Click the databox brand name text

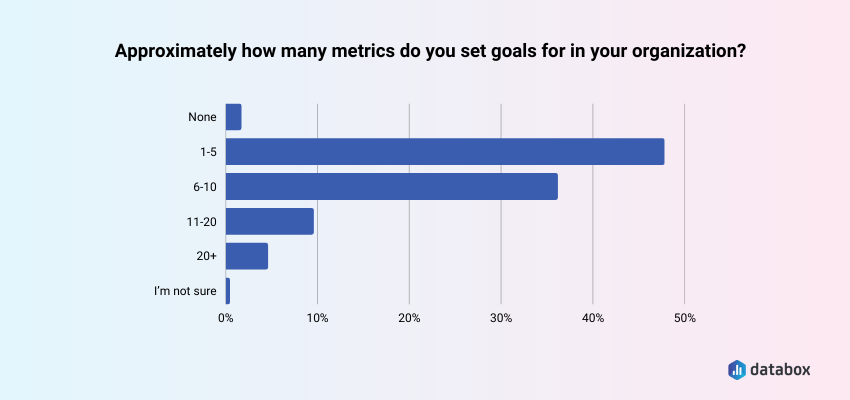pyautogui.click(x=781, y=369)
